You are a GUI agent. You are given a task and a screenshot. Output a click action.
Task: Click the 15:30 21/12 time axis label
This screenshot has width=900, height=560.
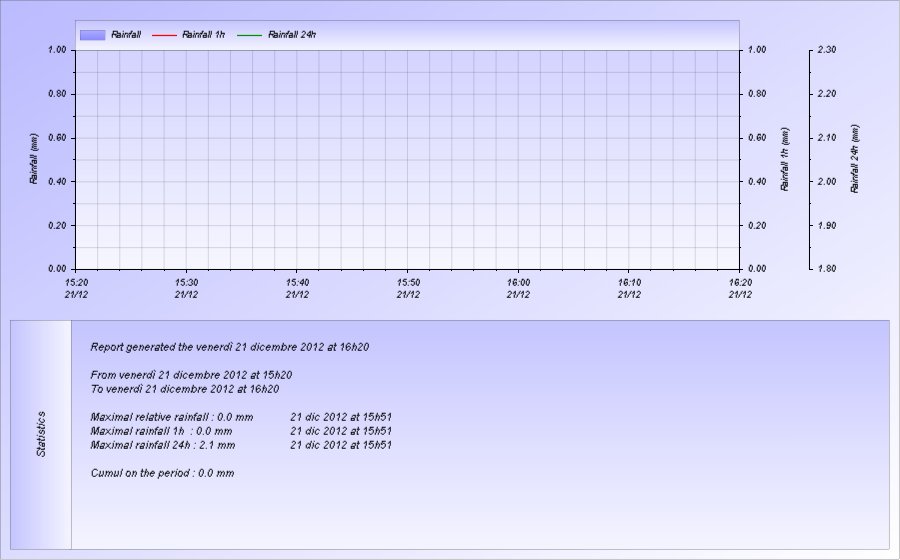pyautogui.click(x=187, y=289)
